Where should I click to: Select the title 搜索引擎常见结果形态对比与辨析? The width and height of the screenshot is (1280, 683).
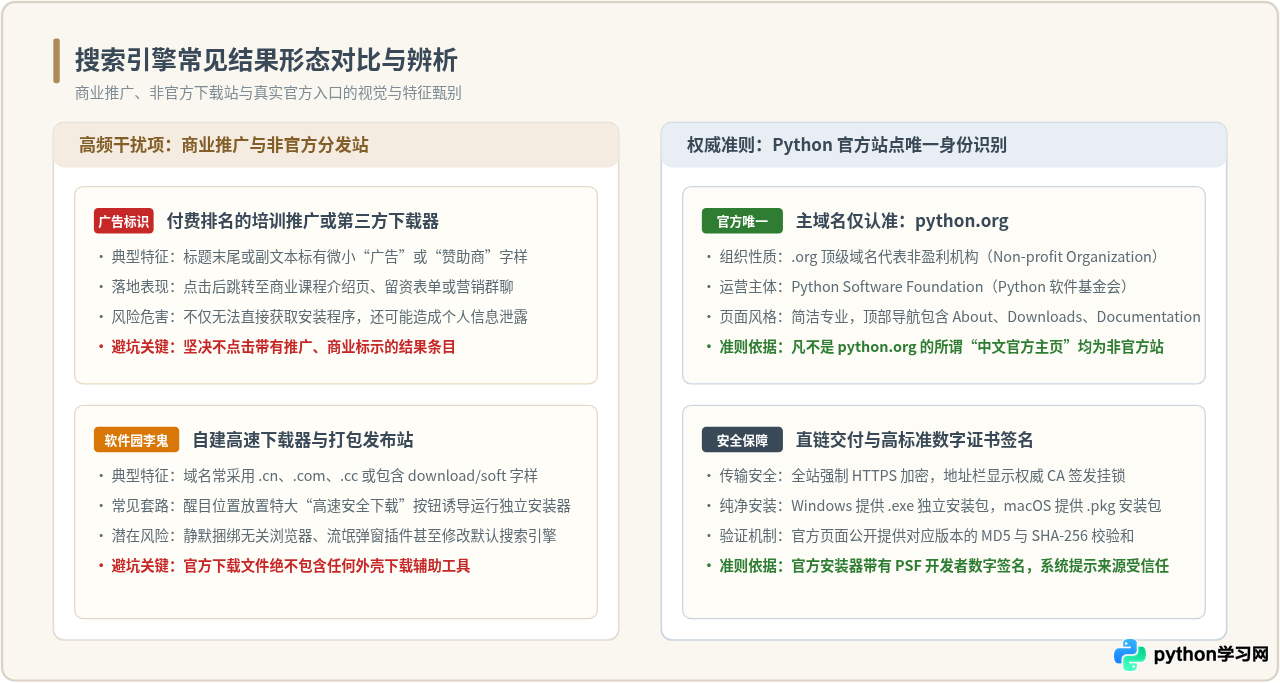(x=266, y=60)
